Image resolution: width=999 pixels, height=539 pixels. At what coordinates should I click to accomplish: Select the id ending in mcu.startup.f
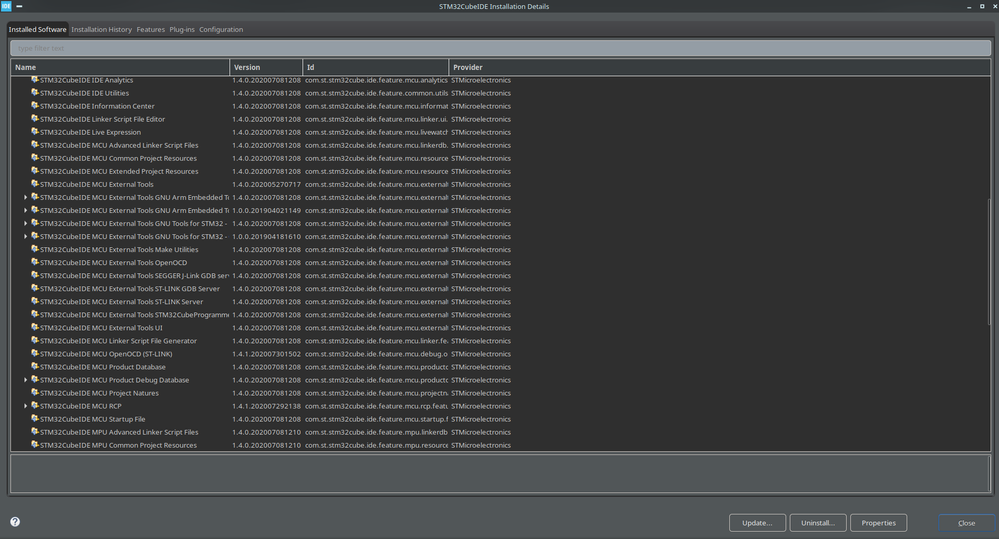click(376, 419)
